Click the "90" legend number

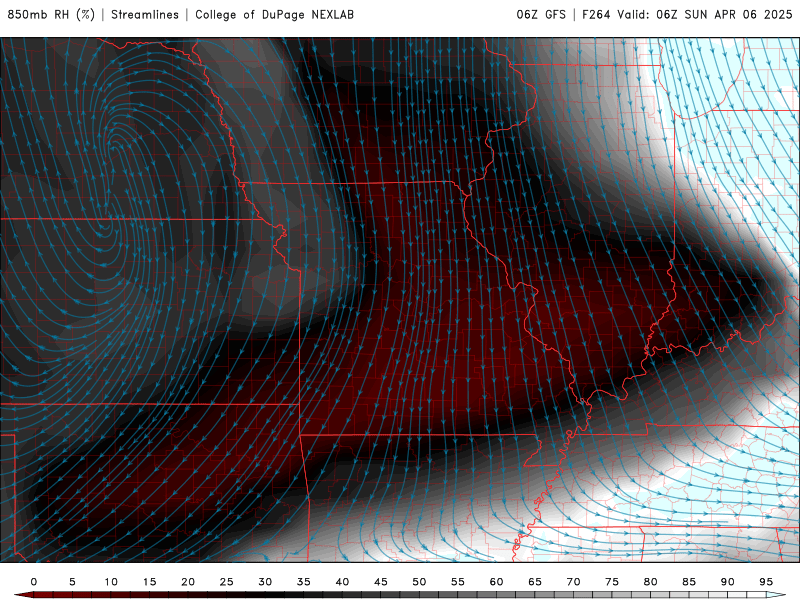point(727,582)
